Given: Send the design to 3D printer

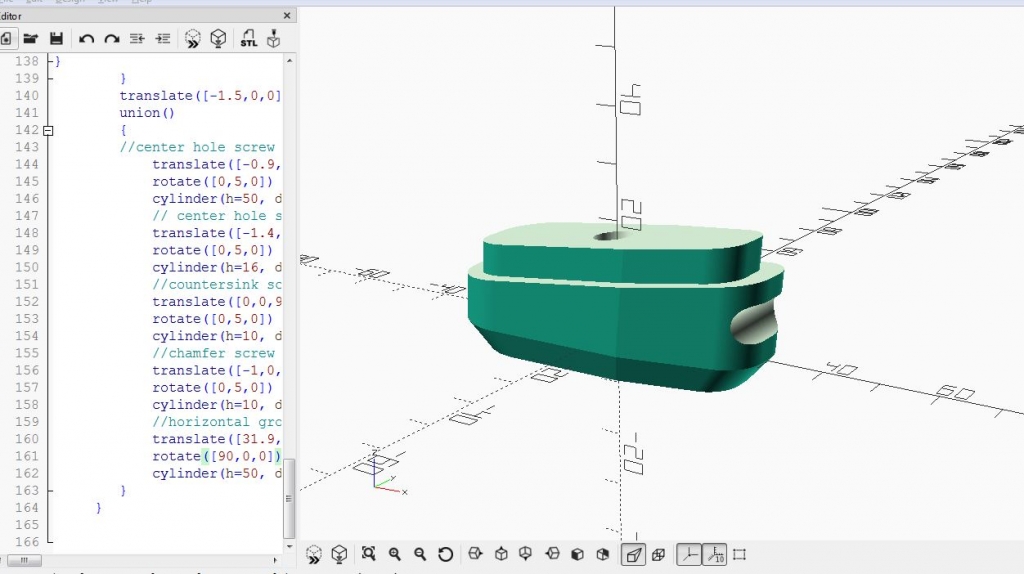Looking at the screenshot, I should [274, 39].
